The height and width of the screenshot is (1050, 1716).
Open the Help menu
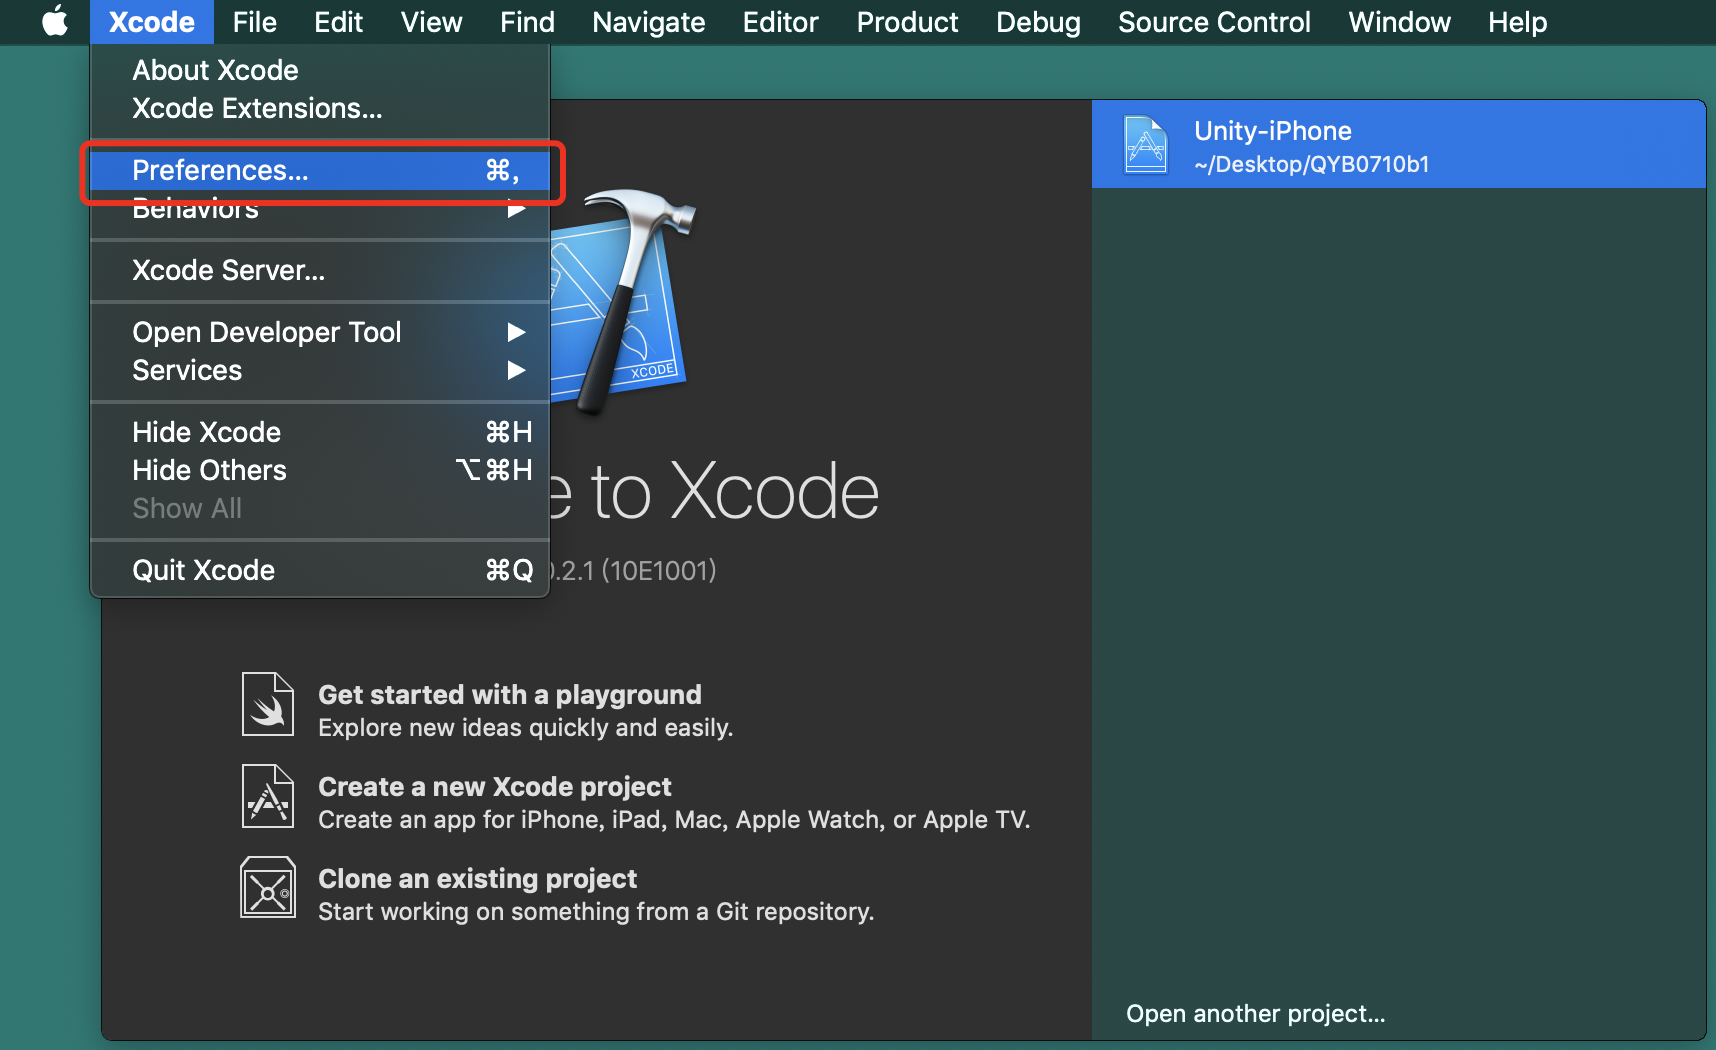[1517, 22]
